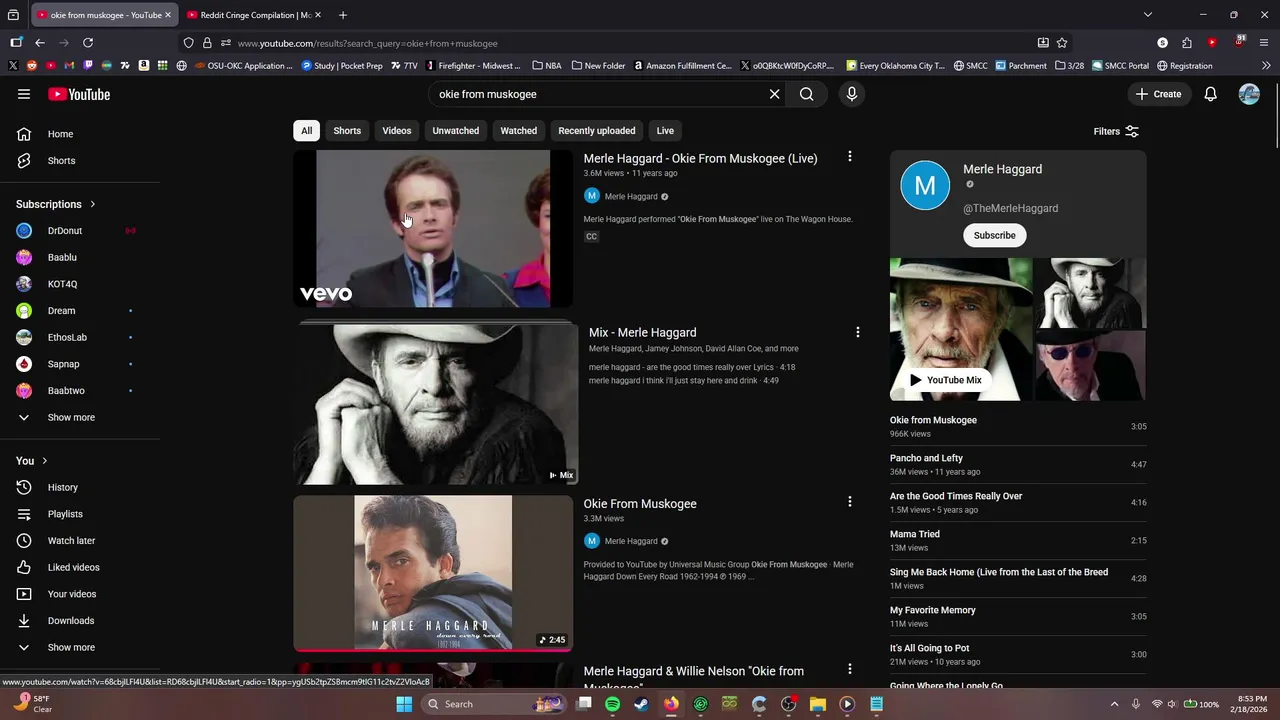The width and height of the screenshot is (1280, 720).
Task: Select the Recently uploaded filter chip
Action: (x=596, y=131)
